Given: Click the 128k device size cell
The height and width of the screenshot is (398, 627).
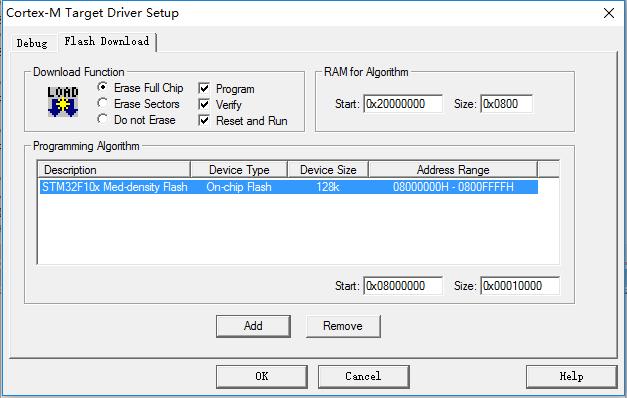Looking at the screenshot, I should [x=327, y=187].
